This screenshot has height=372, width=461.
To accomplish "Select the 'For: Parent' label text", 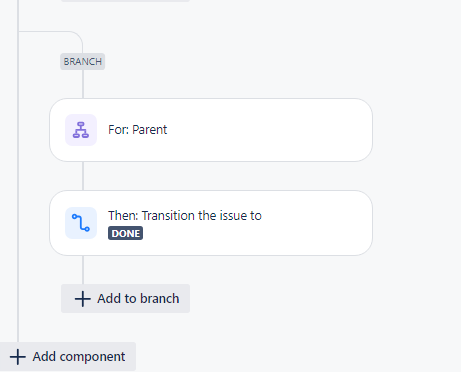I will [x=137, y=130].
